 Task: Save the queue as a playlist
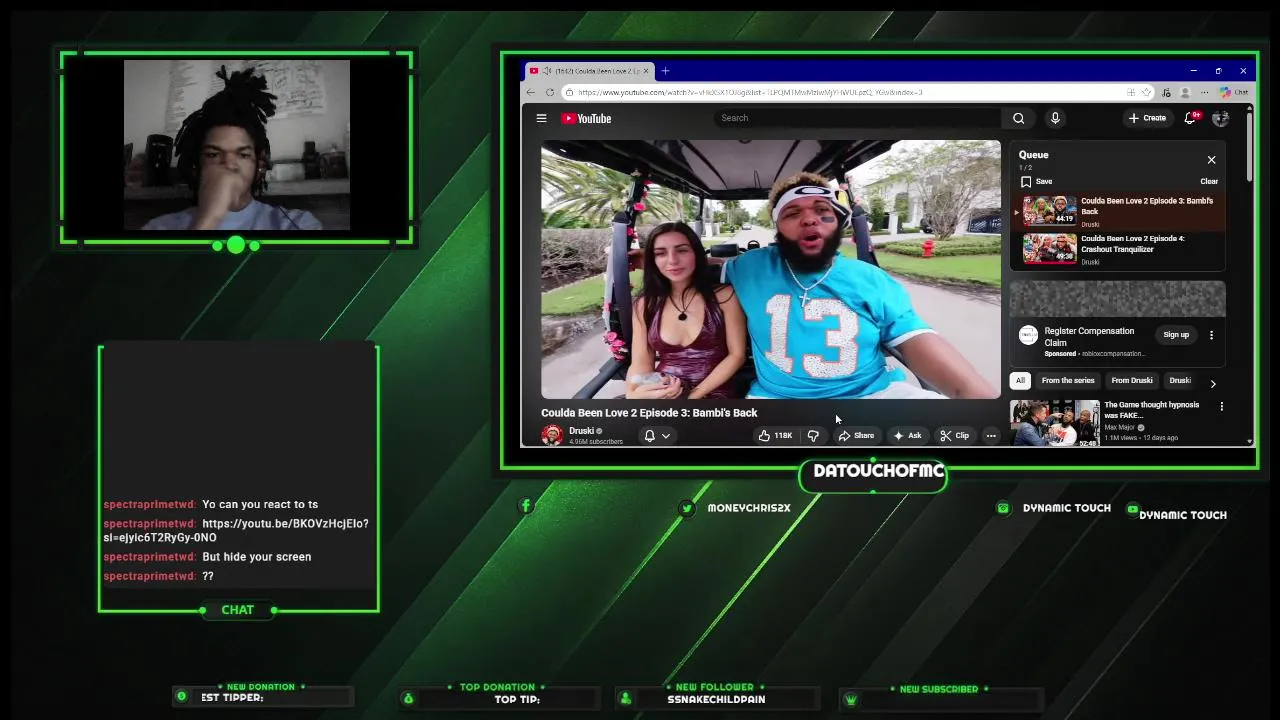(1036, 182)
